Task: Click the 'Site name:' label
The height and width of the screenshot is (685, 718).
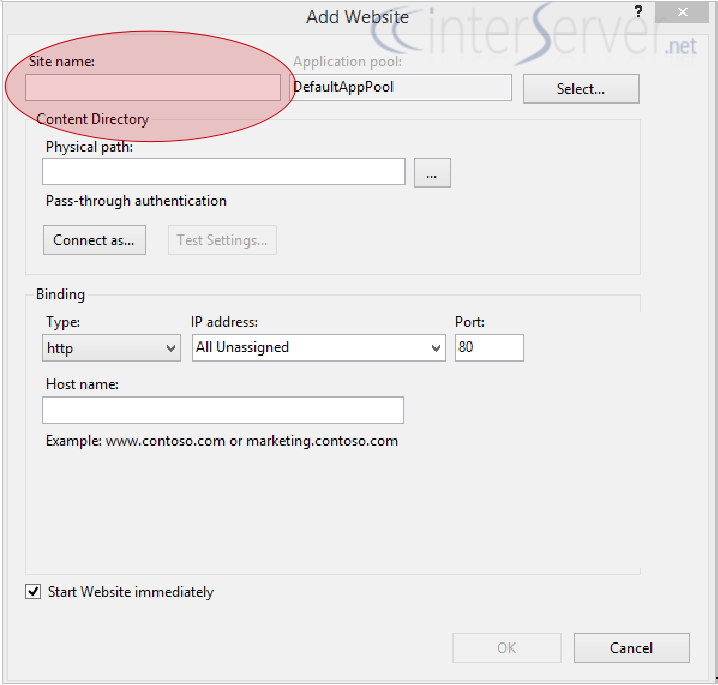Action: click(x=62, y=61)
